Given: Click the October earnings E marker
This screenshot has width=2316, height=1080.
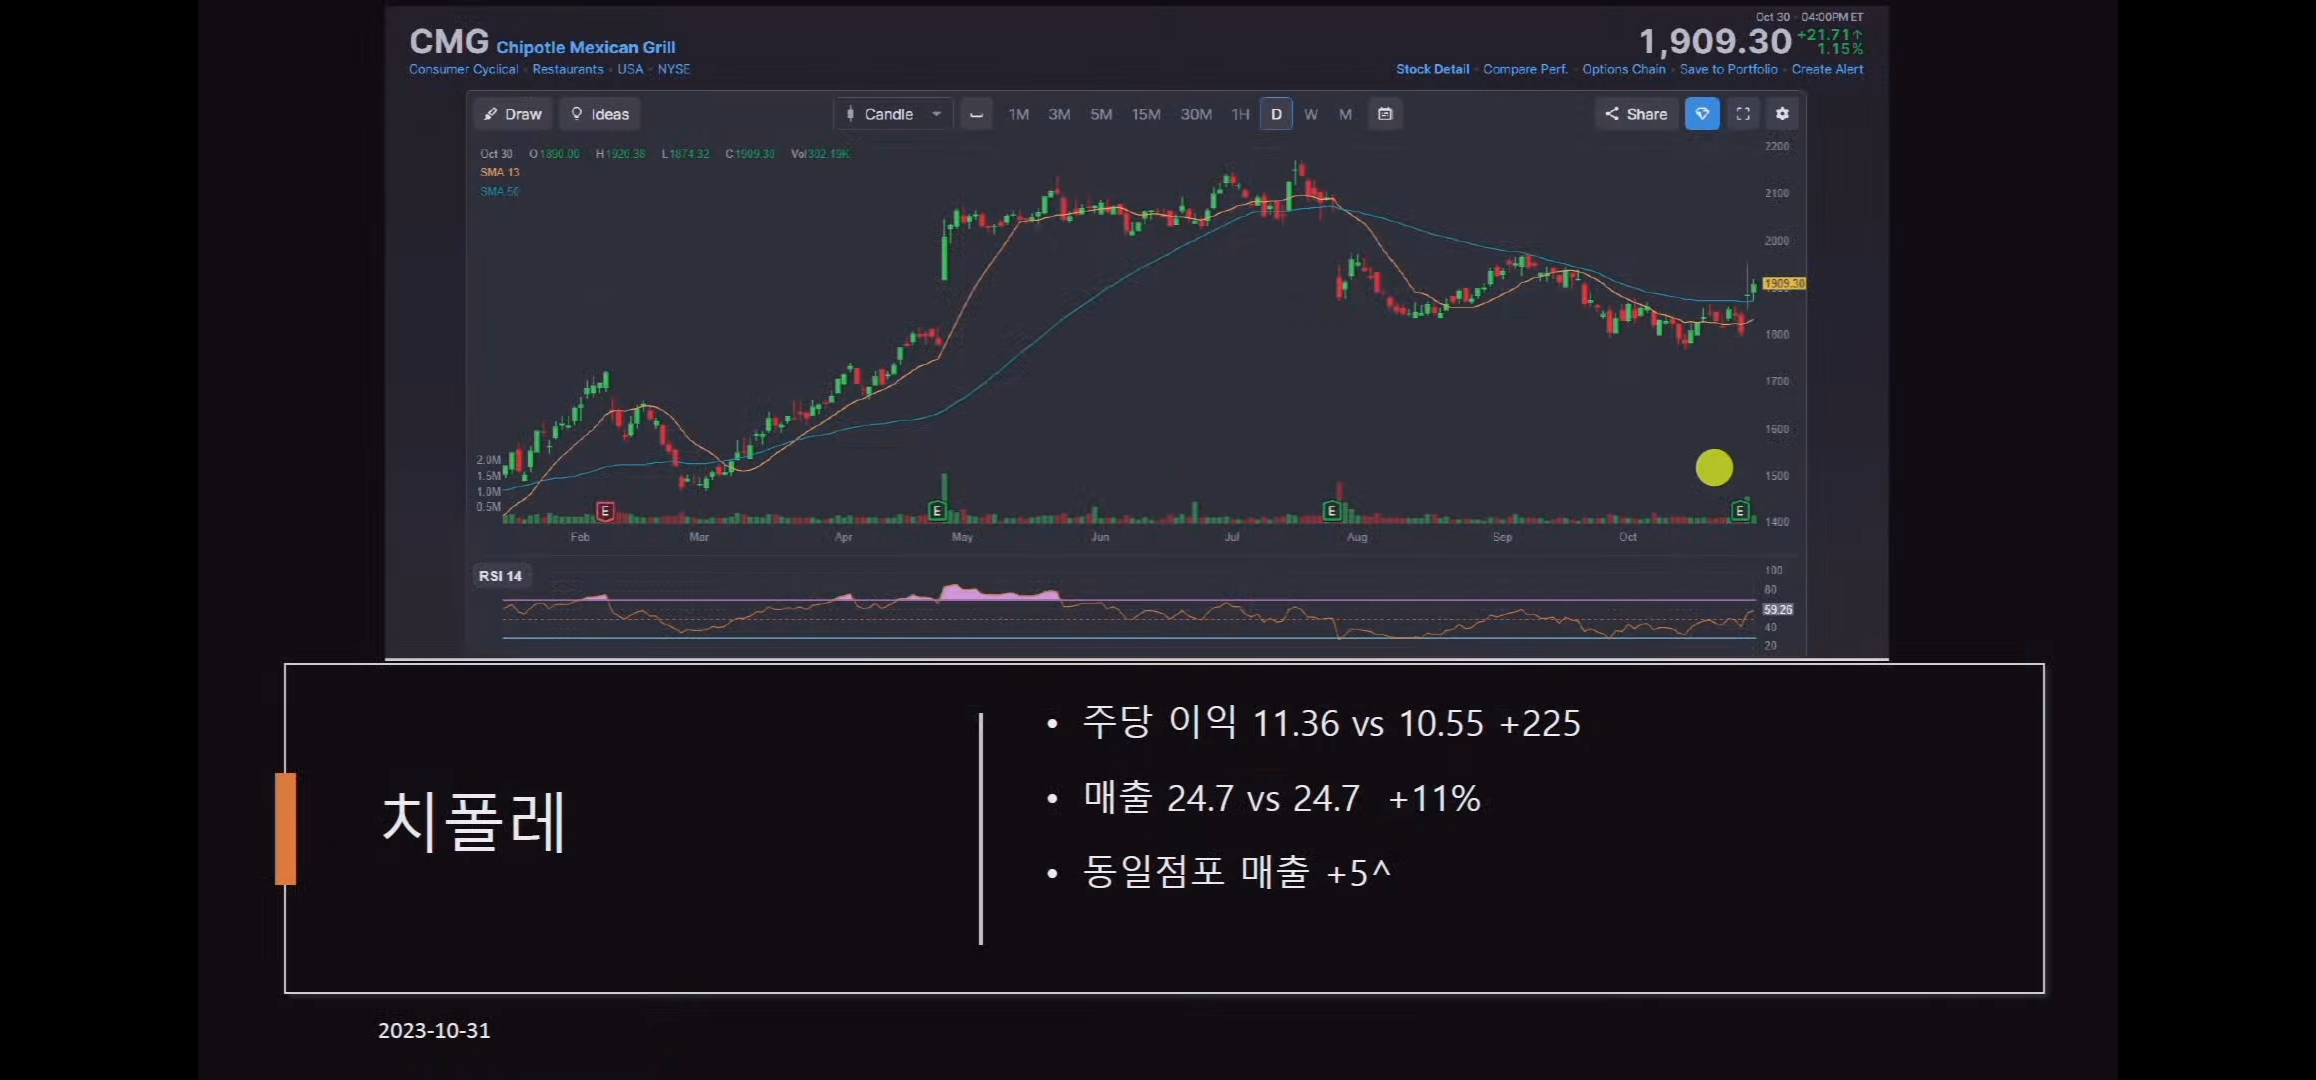Looking at the screenshot, I should coord(1740,511).
